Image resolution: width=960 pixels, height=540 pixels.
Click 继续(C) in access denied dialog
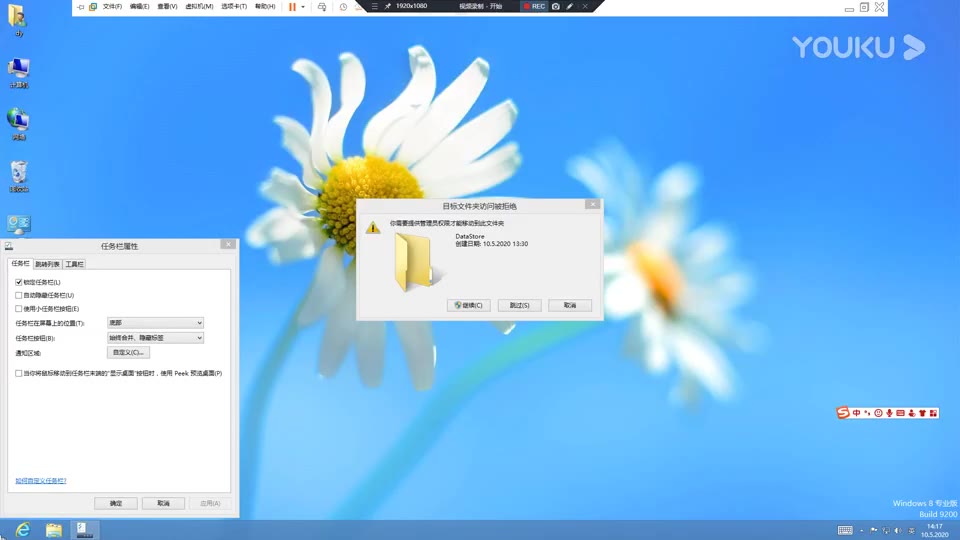click(468, 305)
